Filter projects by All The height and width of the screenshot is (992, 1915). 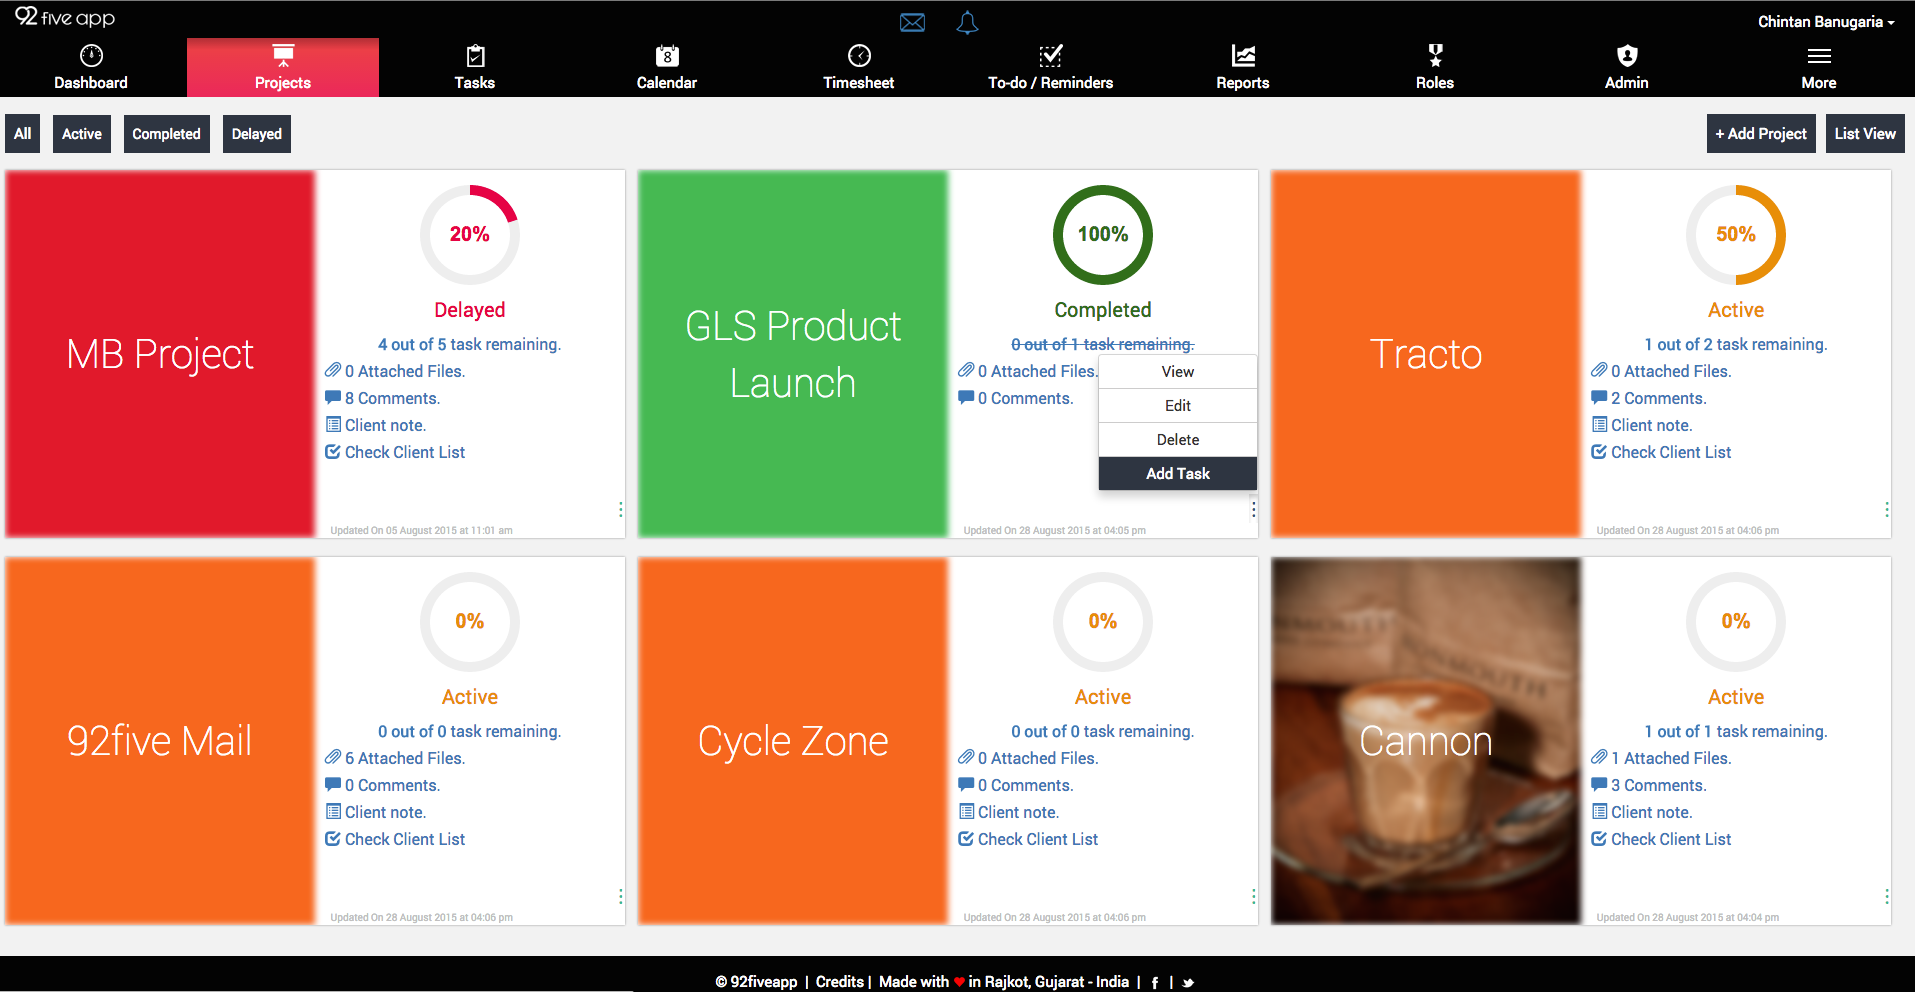coord(23,134)
